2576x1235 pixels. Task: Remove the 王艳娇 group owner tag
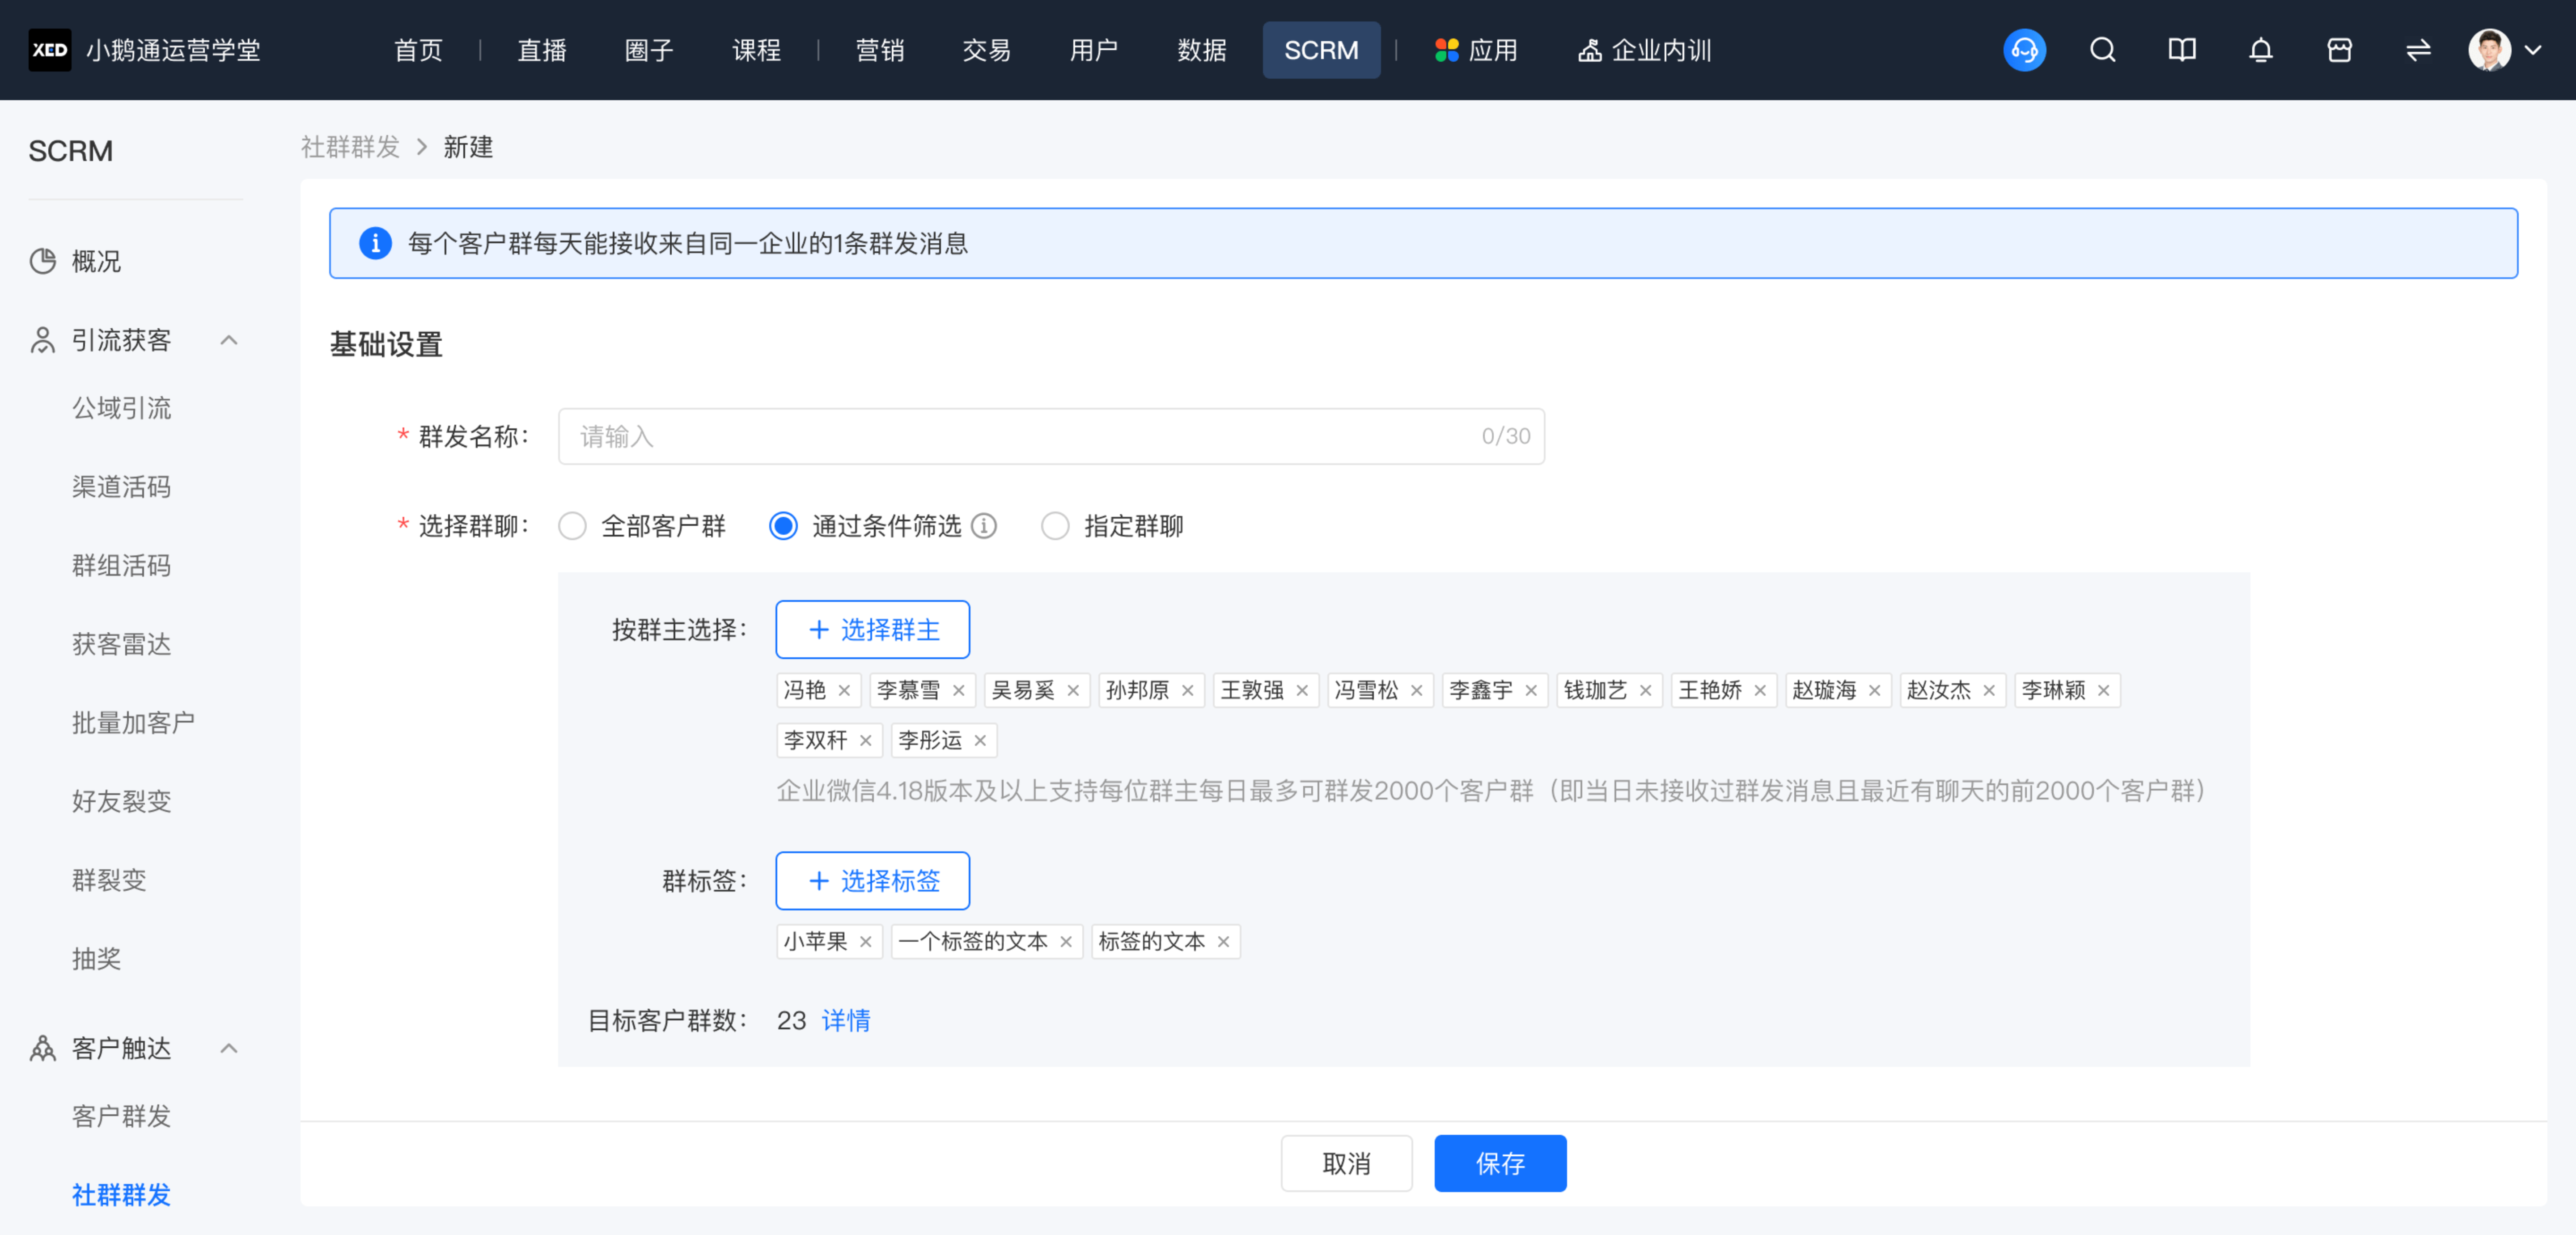1760,691
